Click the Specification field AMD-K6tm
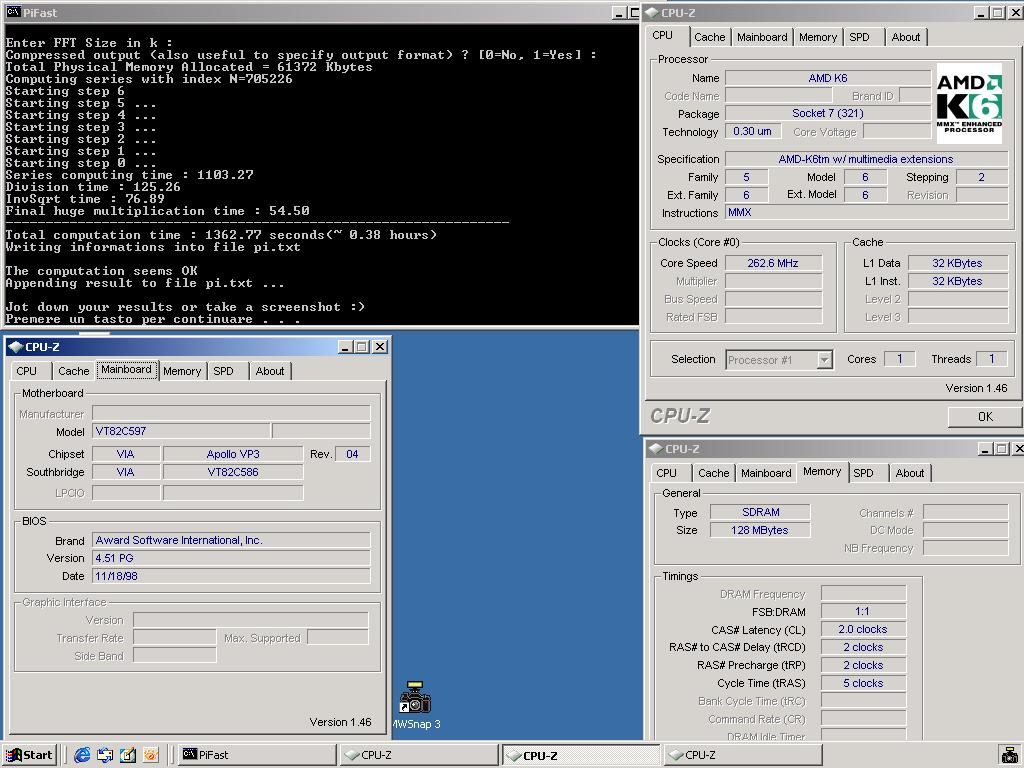1024x768 pixels. pos(866,159)
